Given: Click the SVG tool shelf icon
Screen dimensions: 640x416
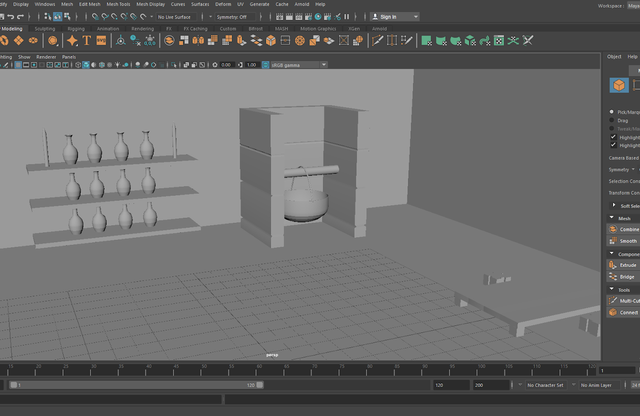Looking at the screenshot, I should 101,40.
